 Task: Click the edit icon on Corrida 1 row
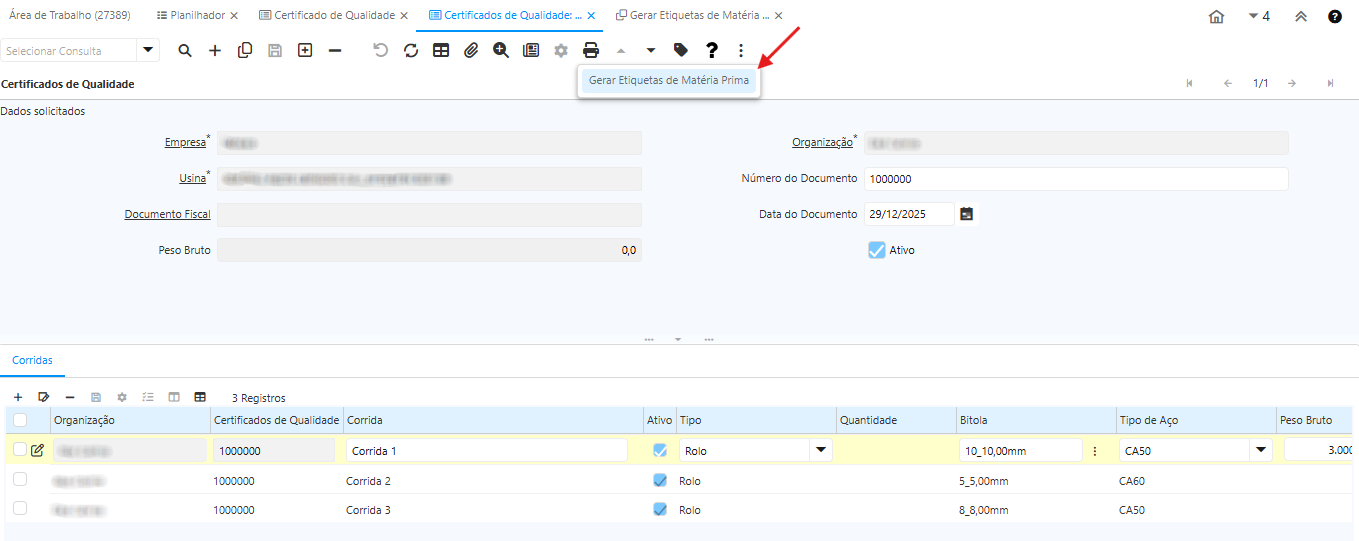[x=37, y=451]
